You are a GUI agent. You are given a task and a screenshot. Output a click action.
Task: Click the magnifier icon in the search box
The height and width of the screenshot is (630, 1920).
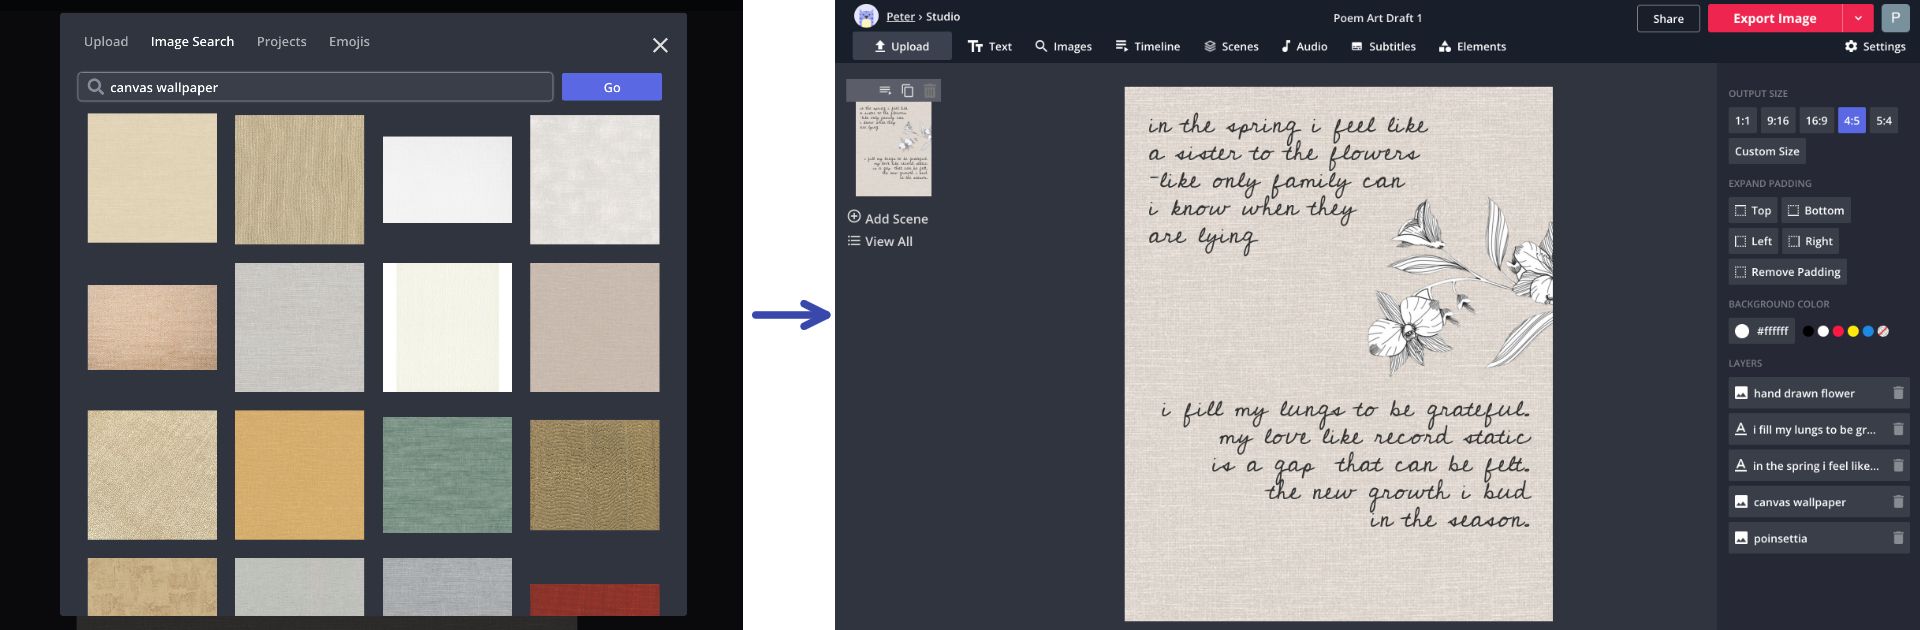point(95,87)
